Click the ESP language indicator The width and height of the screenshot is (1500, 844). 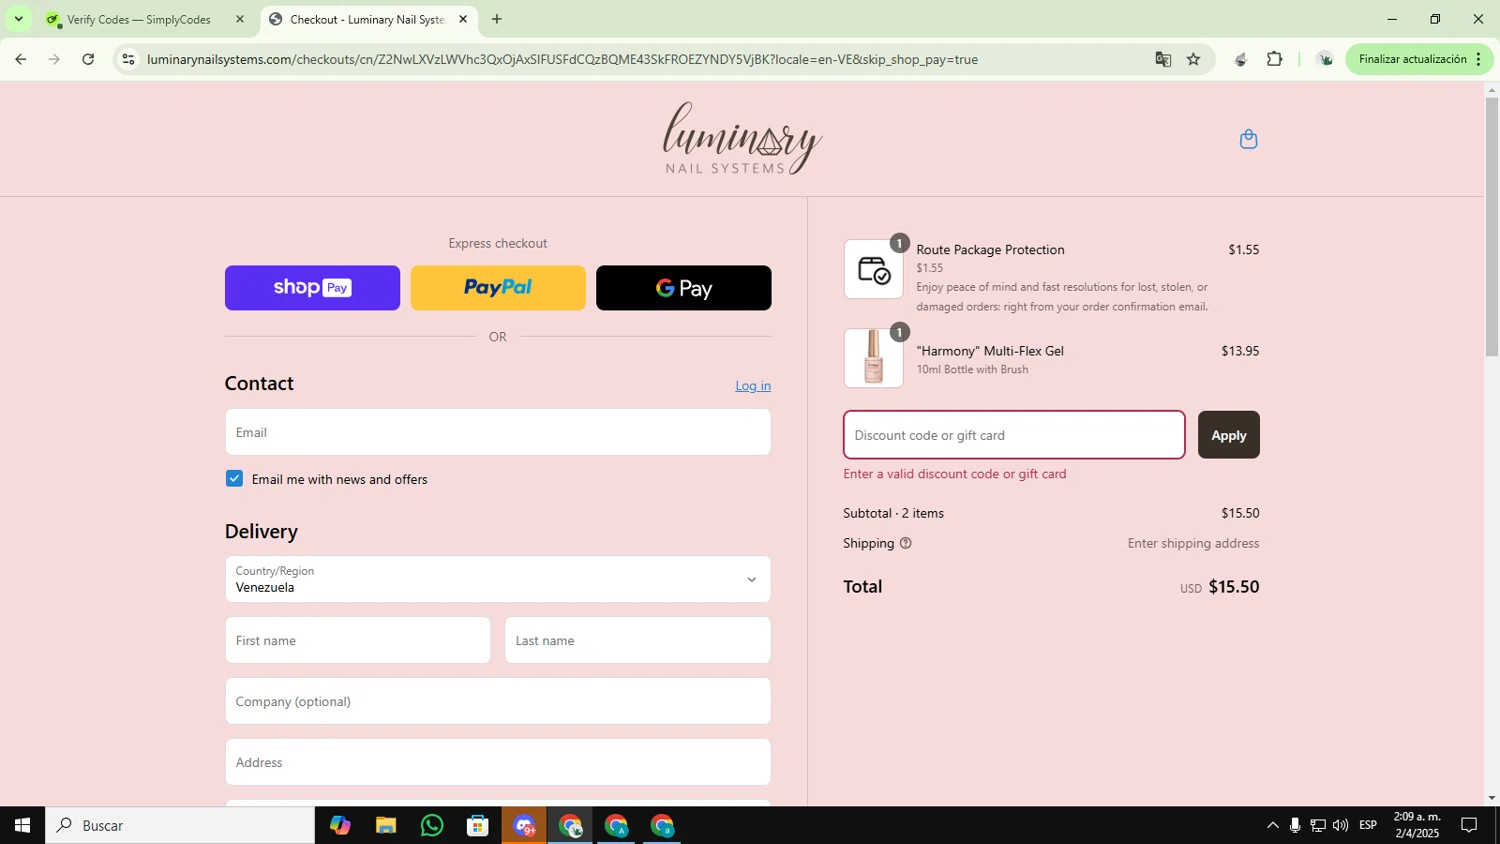(1368, 825)
